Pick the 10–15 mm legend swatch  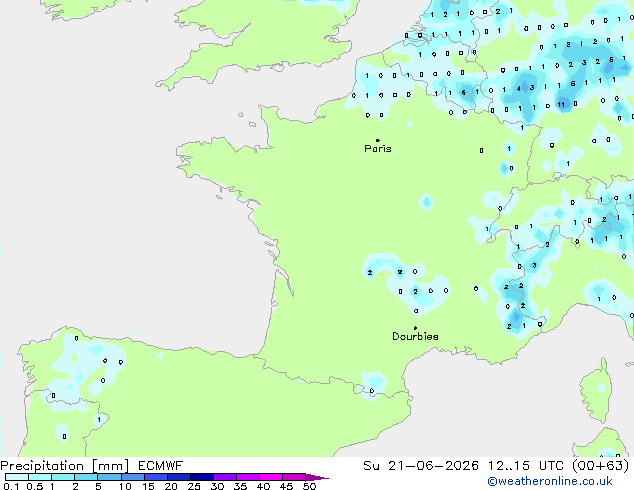point(132,477)
